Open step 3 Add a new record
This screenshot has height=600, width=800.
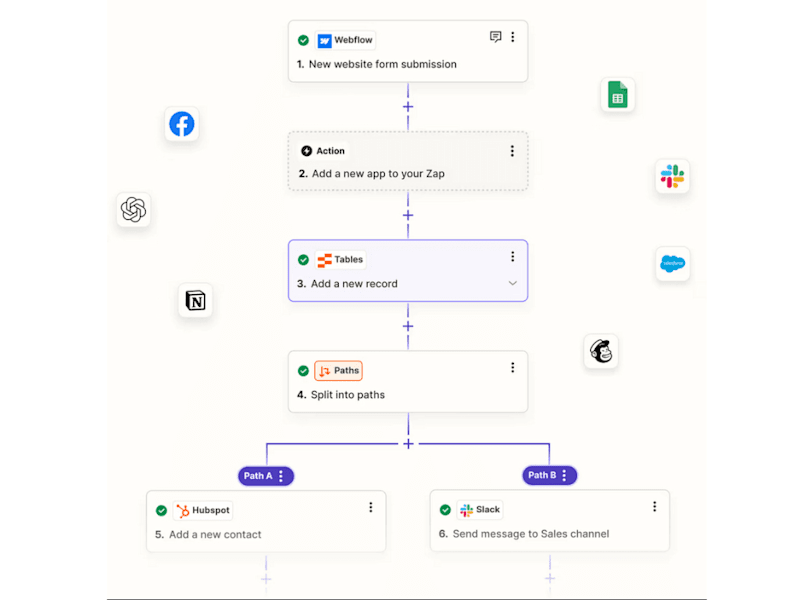tap(408, 271)
